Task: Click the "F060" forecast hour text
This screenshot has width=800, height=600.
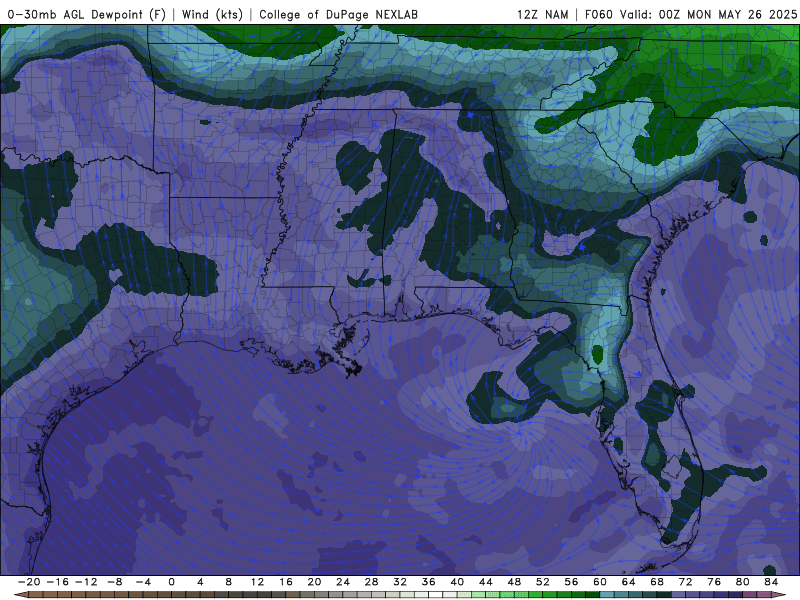Action: click(x=598, y=14)
